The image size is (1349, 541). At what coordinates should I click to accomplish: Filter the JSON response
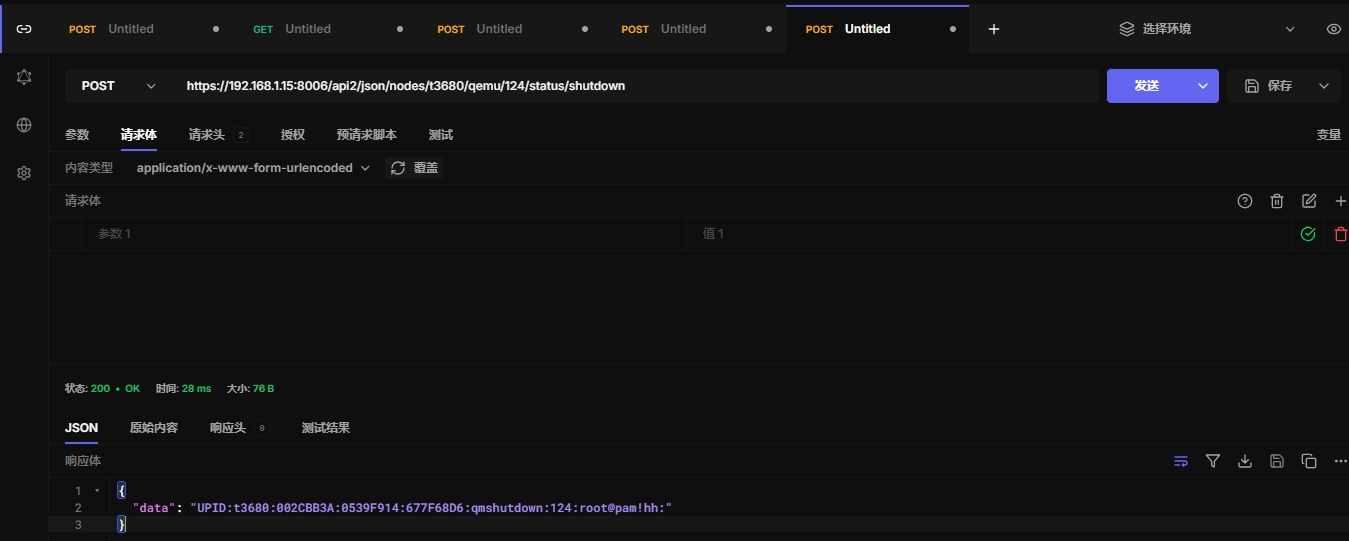point(1213,461)
